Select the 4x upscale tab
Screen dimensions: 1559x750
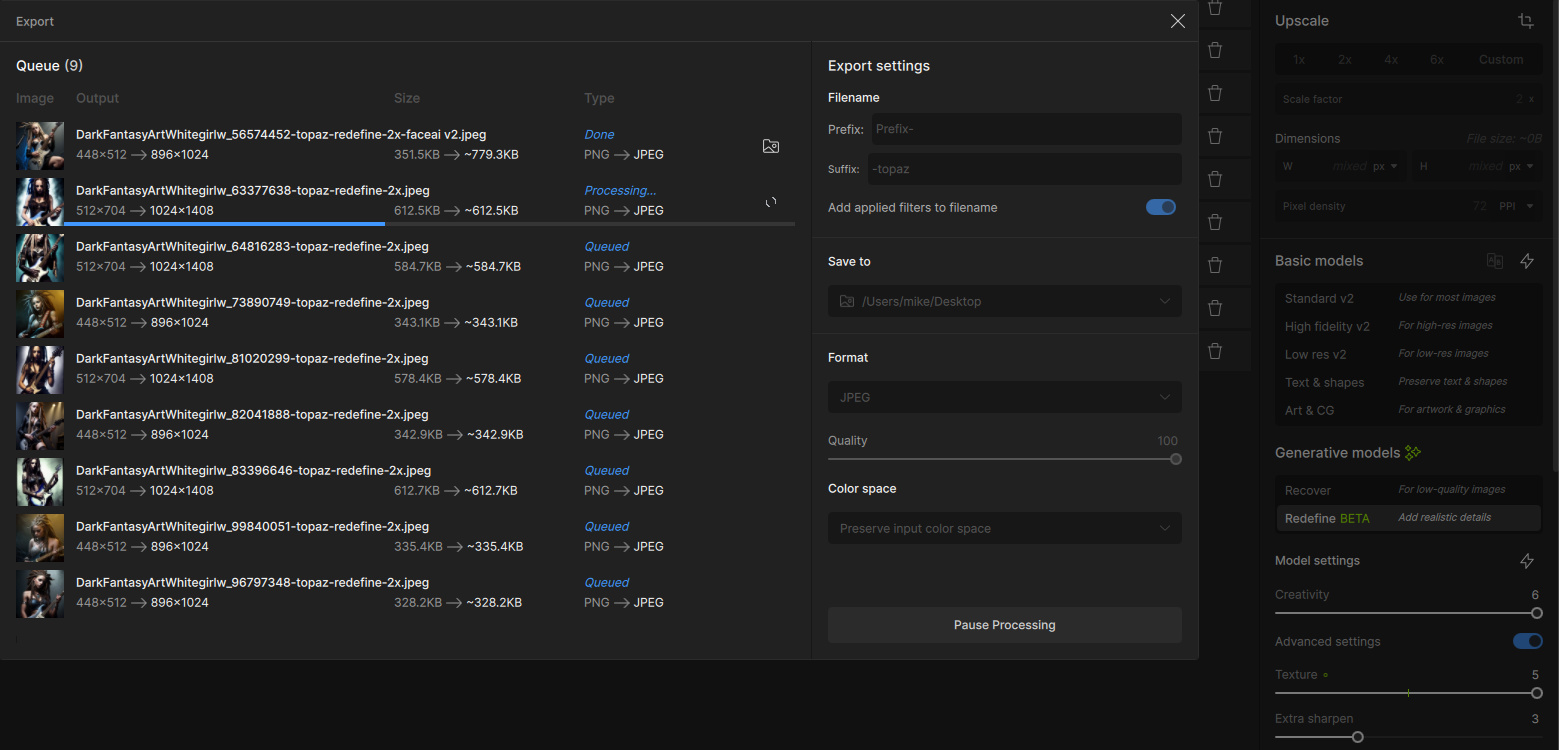[x=1391, y=60]
